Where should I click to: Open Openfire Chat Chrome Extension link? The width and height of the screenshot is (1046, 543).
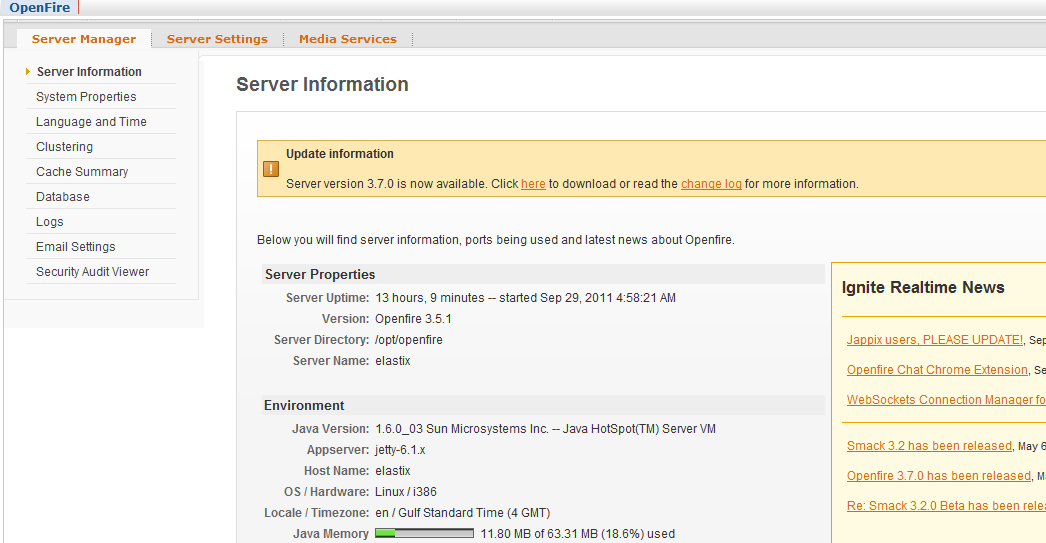tap(937, 370)
